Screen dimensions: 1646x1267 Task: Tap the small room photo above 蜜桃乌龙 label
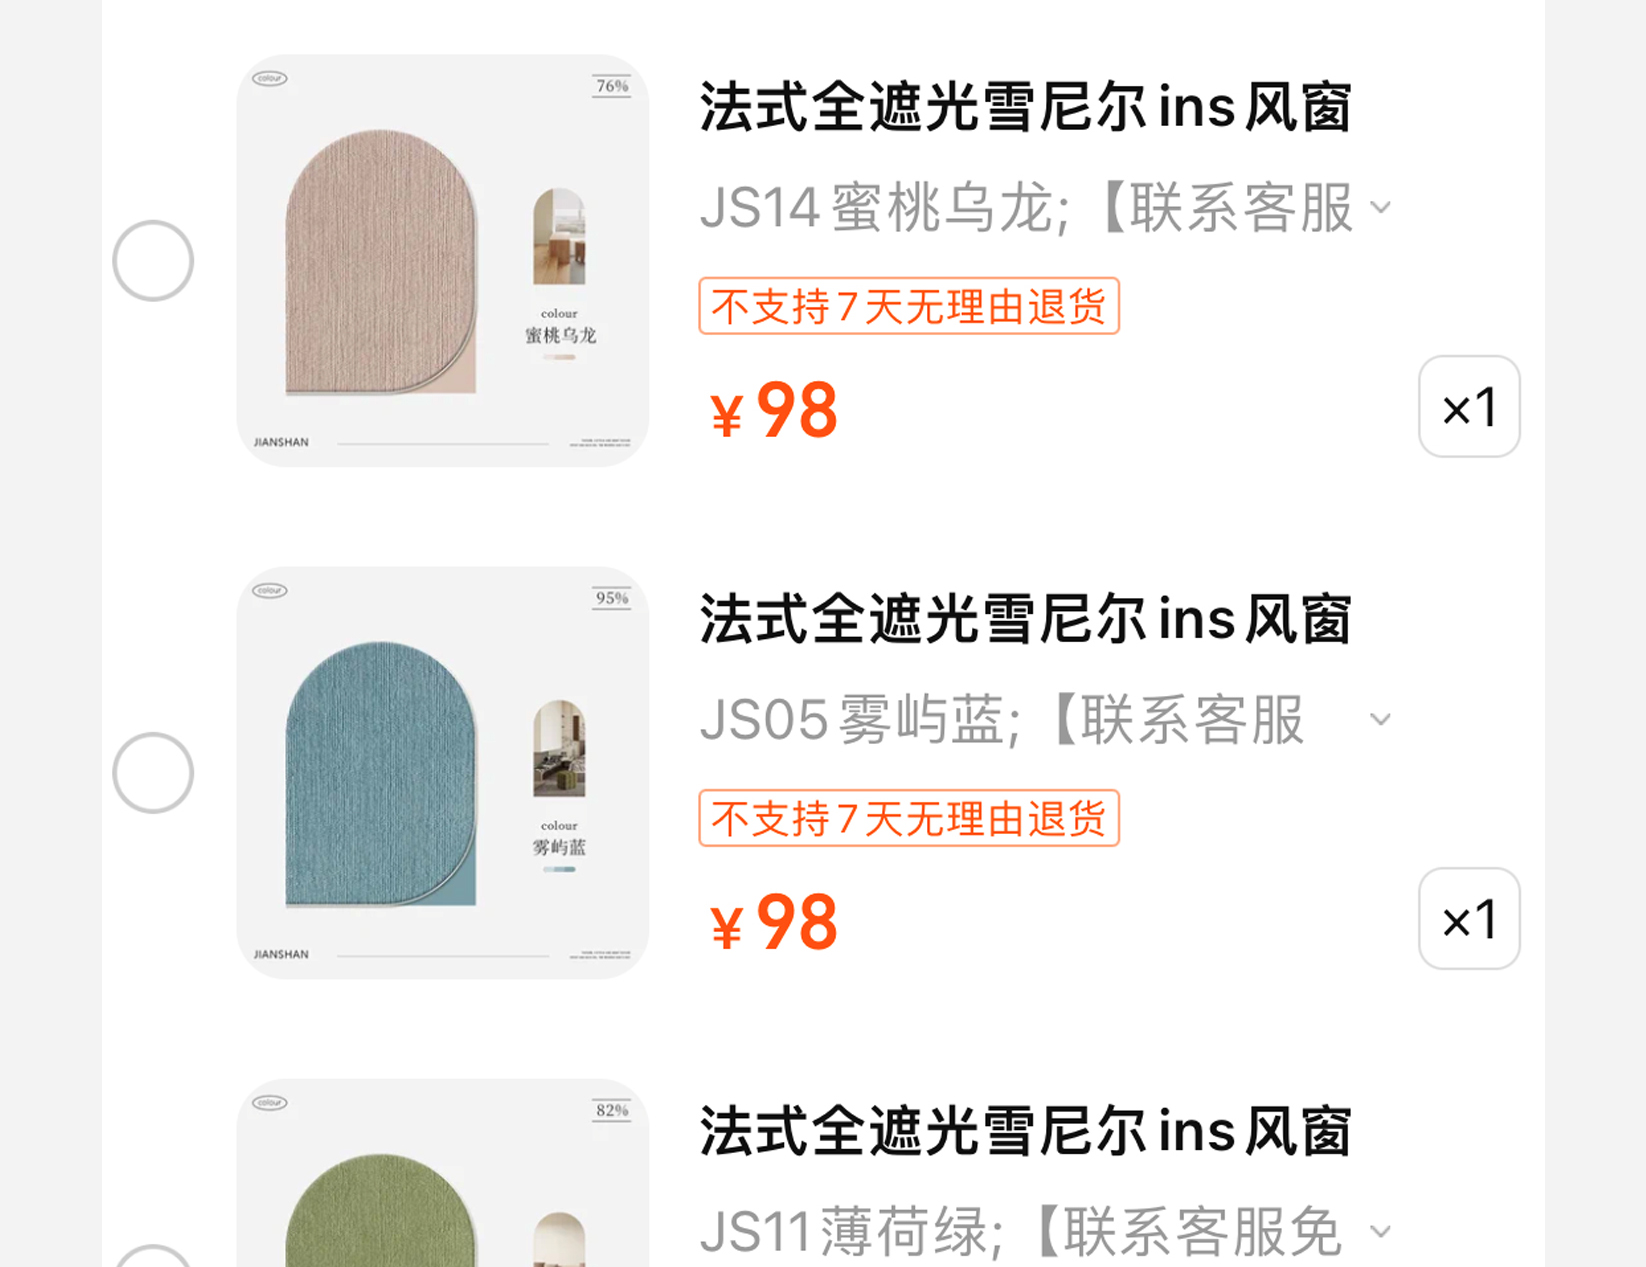tap(559, 237)
